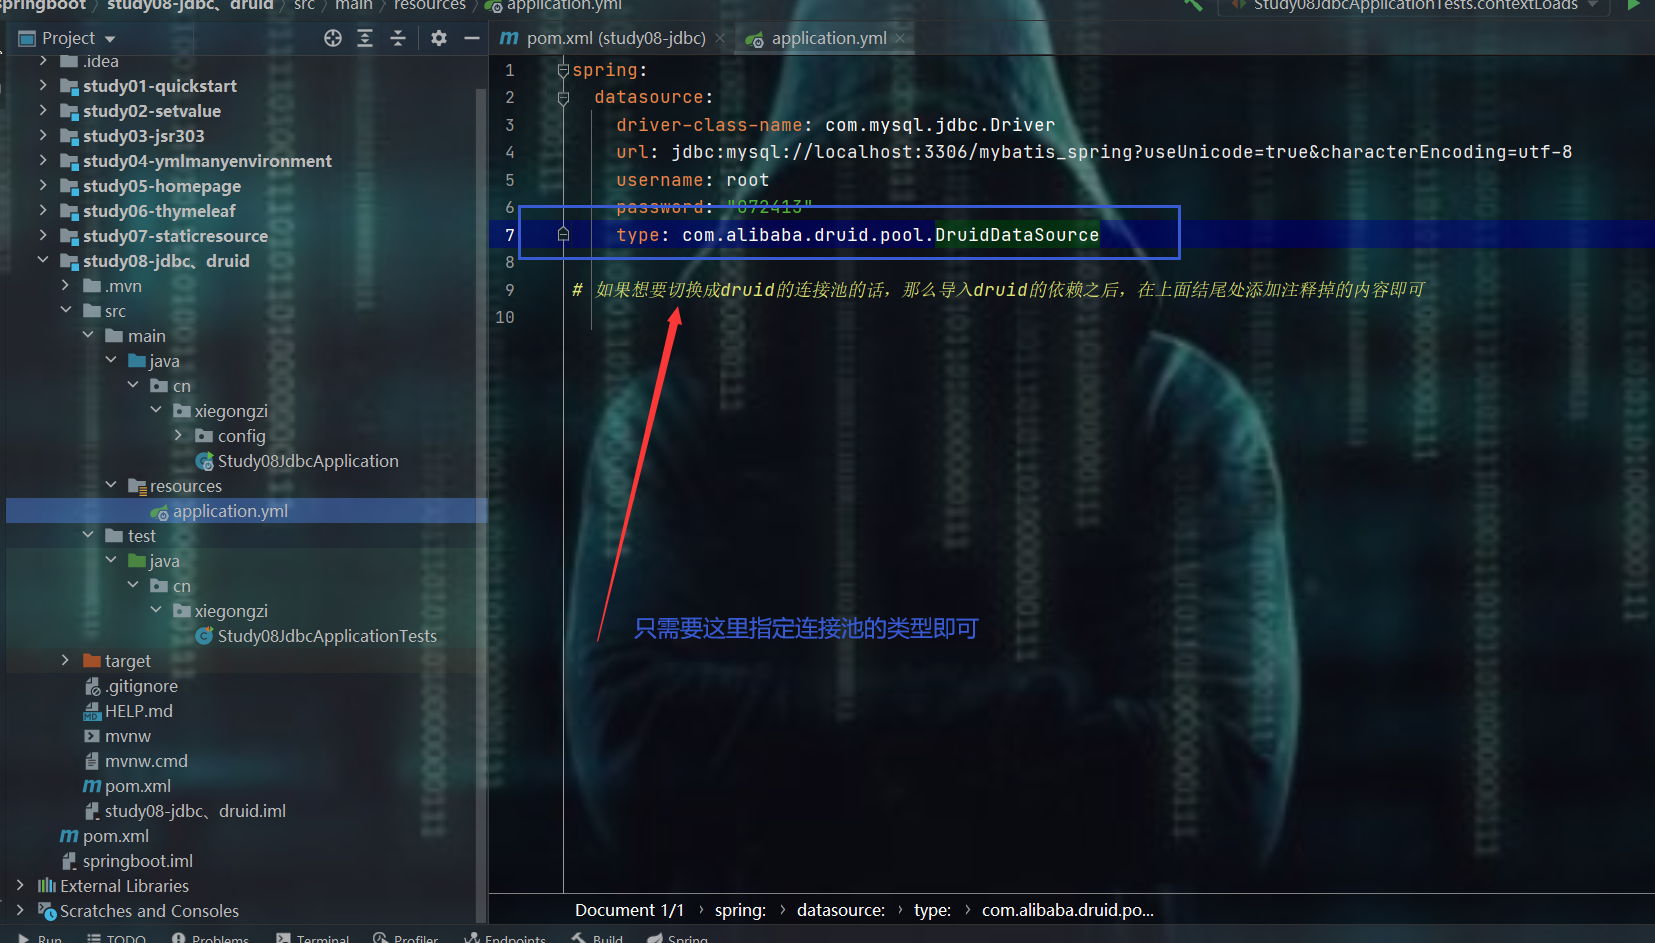
Task: Click breadcrumb item 'datasource:' at editor bottom
Action: (841, 910)
